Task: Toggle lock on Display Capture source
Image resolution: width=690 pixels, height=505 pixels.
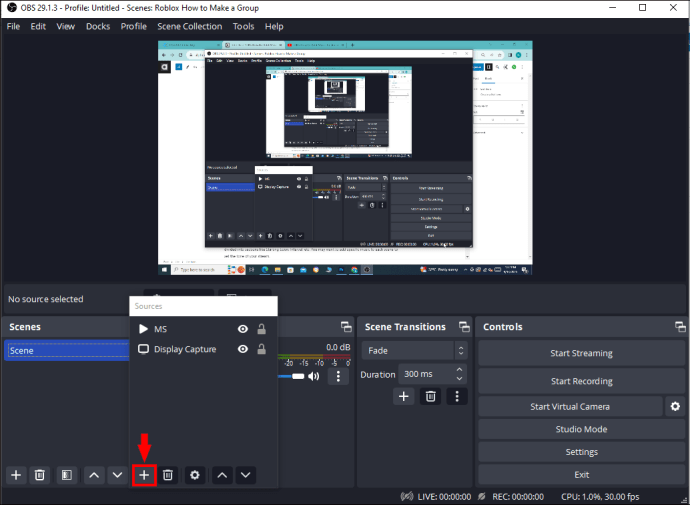Action: click(261, 349)
